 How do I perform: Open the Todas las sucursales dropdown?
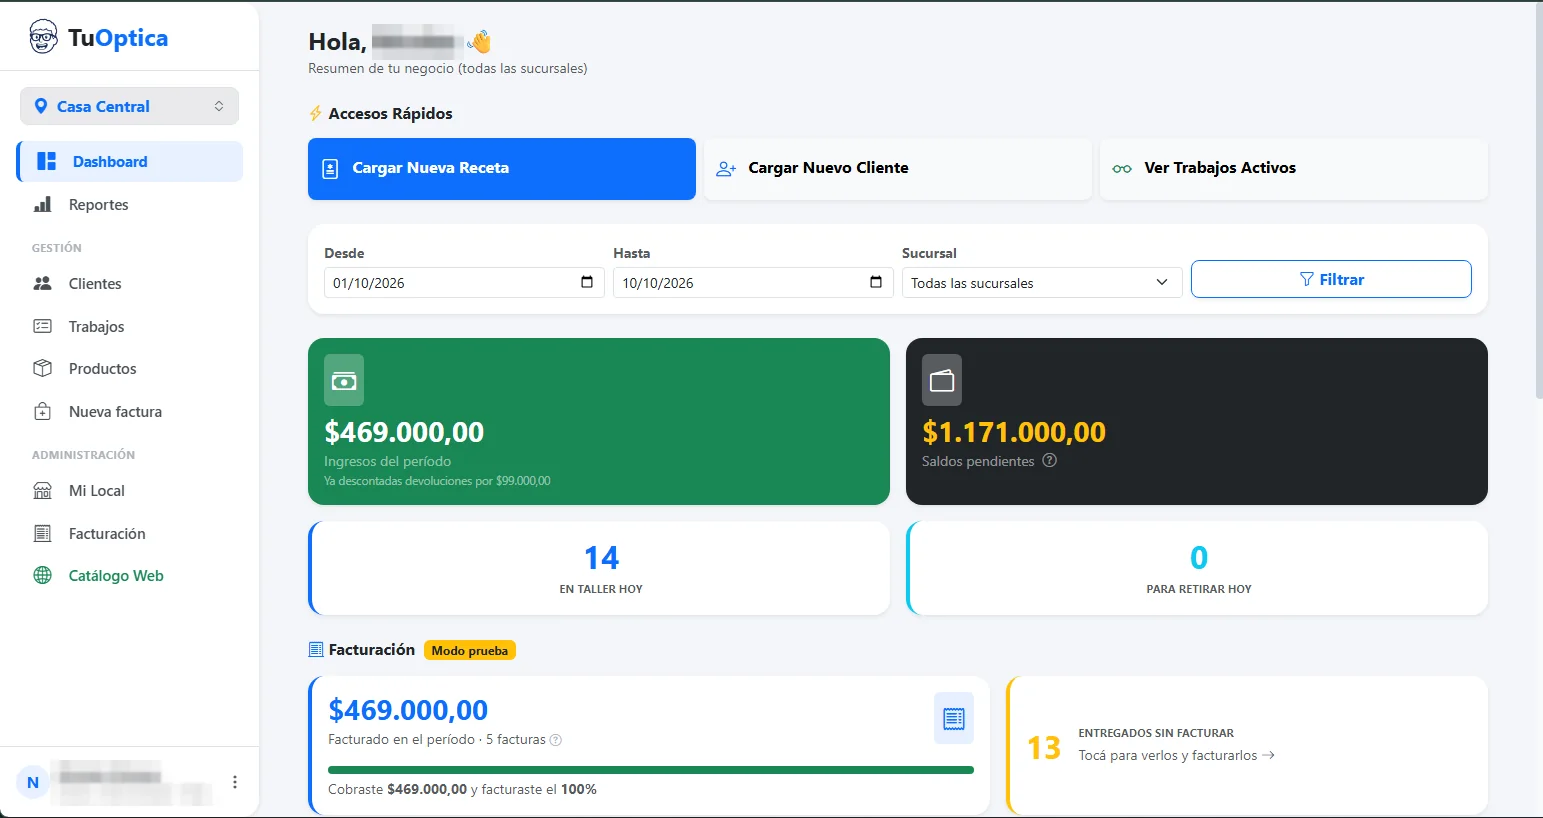1042,282
